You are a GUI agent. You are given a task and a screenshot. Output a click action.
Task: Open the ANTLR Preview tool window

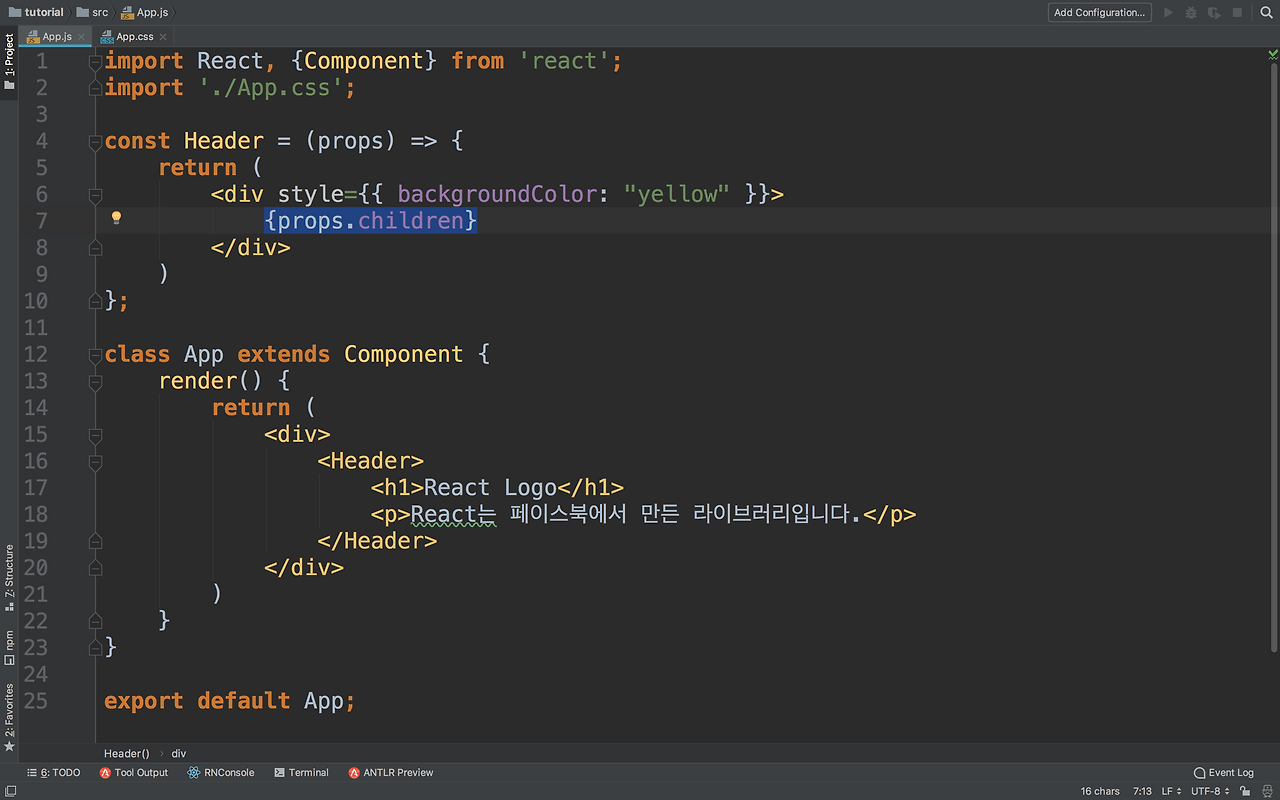[391, 773]
